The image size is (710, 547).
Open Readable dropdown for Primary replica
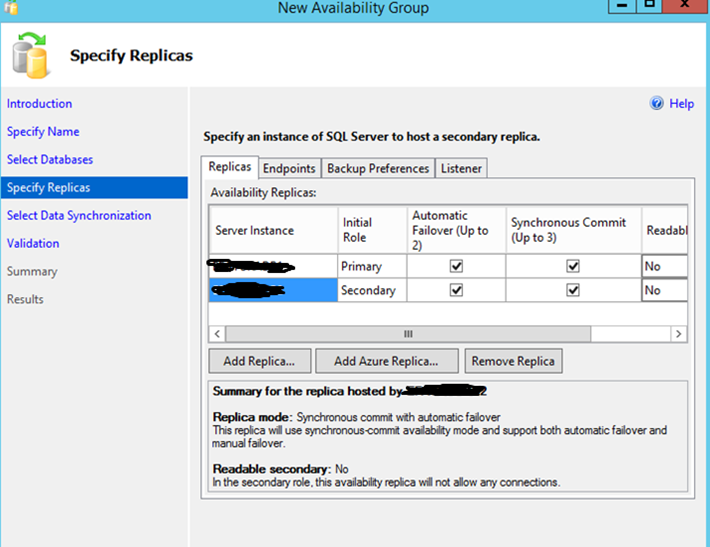pyautogui.click(x=664, y=267)
